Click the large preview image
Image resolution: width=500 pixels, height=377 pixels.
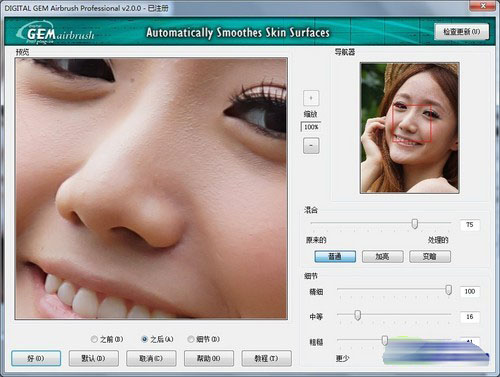click(151, 188)
